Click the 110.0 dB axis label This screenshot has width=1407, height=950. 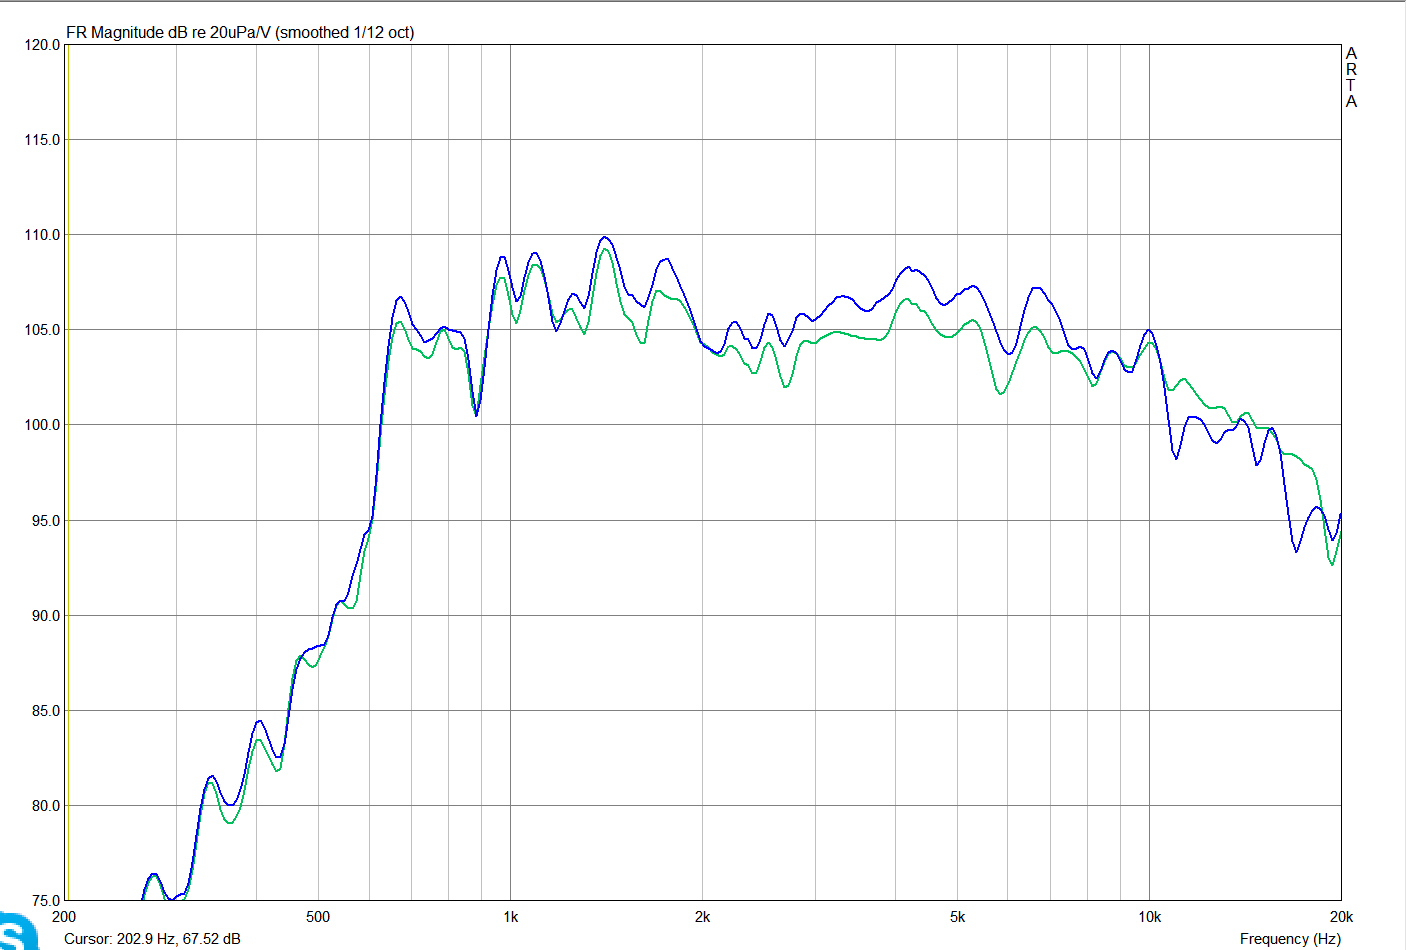pyautogui.click(x=42, y=235)
